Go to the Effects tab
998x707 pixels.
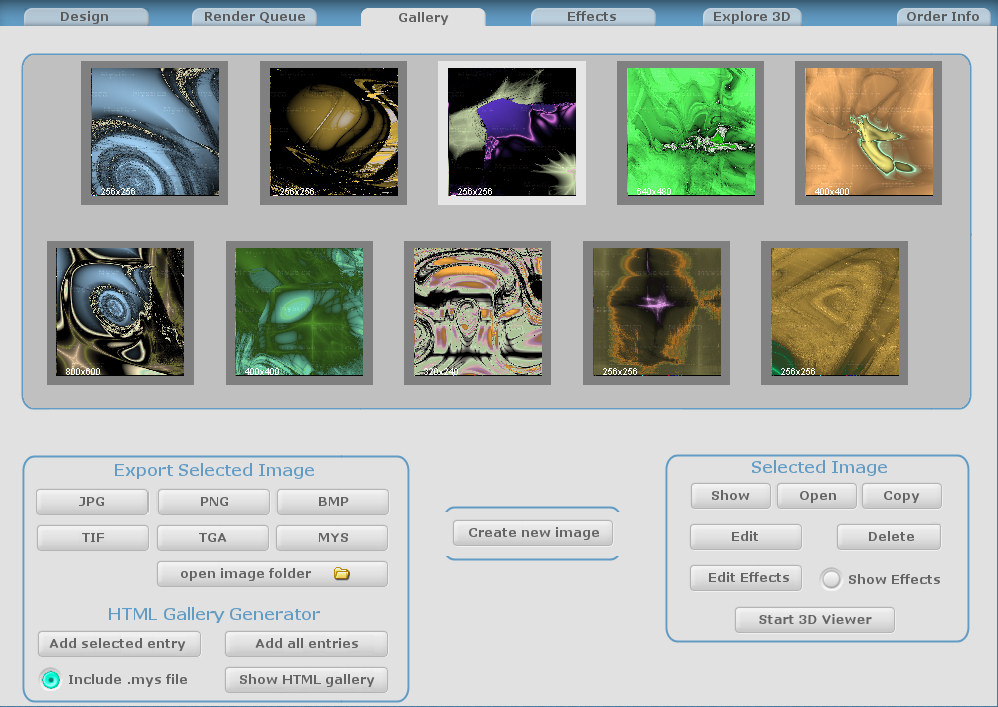(x=592, y=17)
